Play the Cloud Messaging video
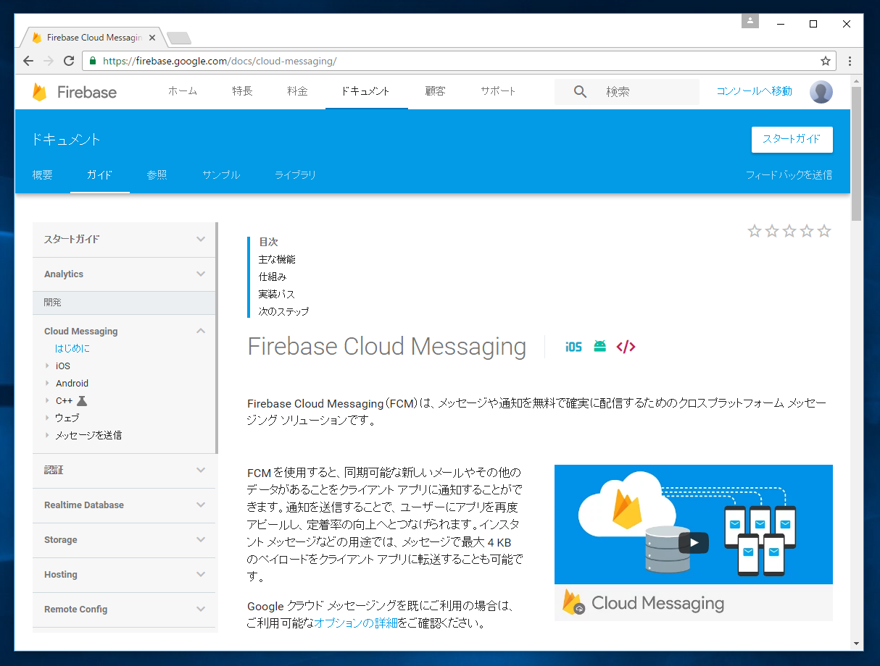This screenshot has height=666, width=880. point(694,542)
